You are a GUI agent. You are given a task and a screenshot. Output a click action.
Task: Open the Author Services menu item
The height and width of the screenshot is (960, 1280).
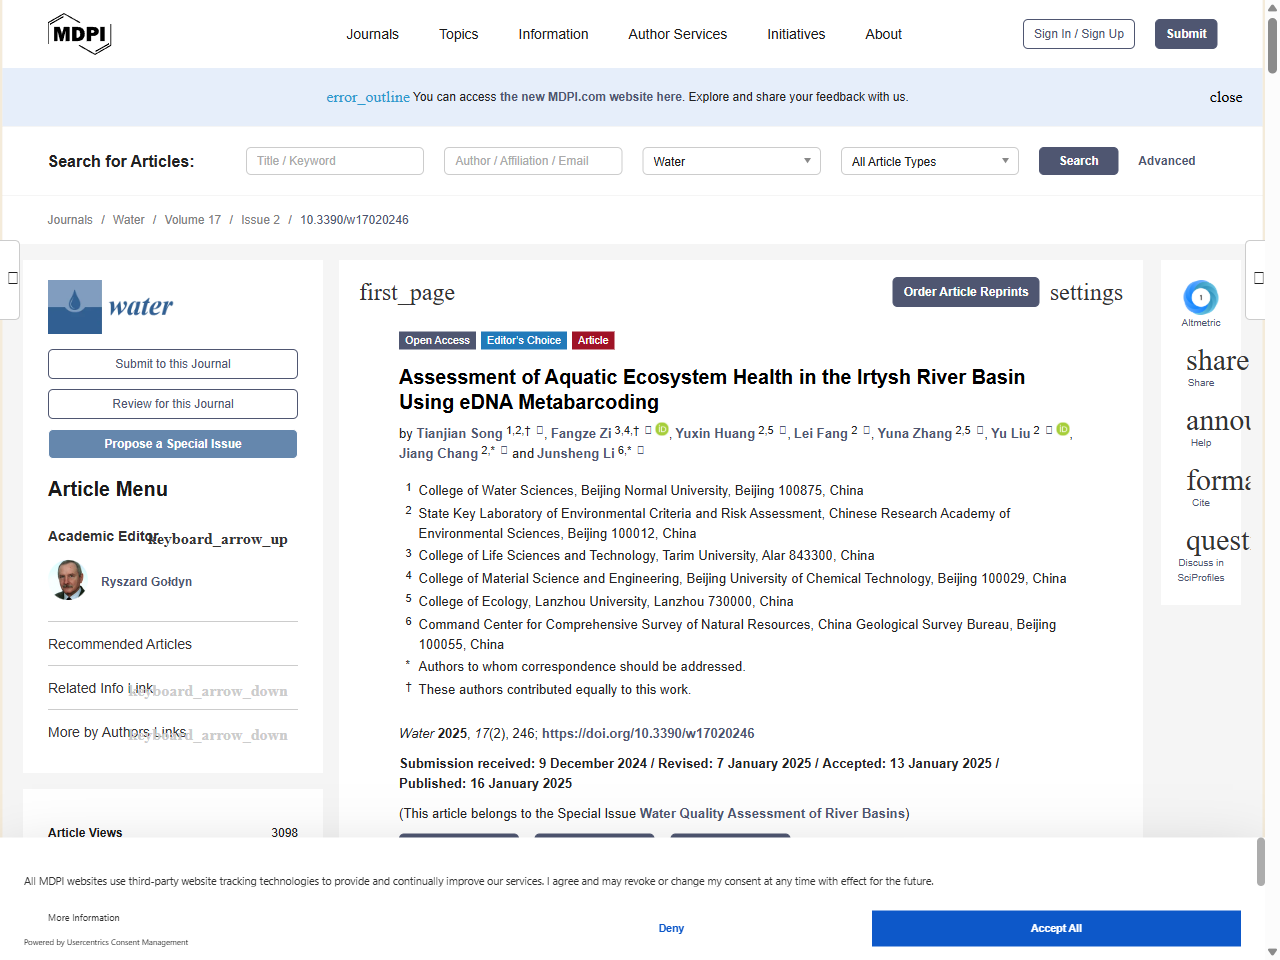[677, 33]
